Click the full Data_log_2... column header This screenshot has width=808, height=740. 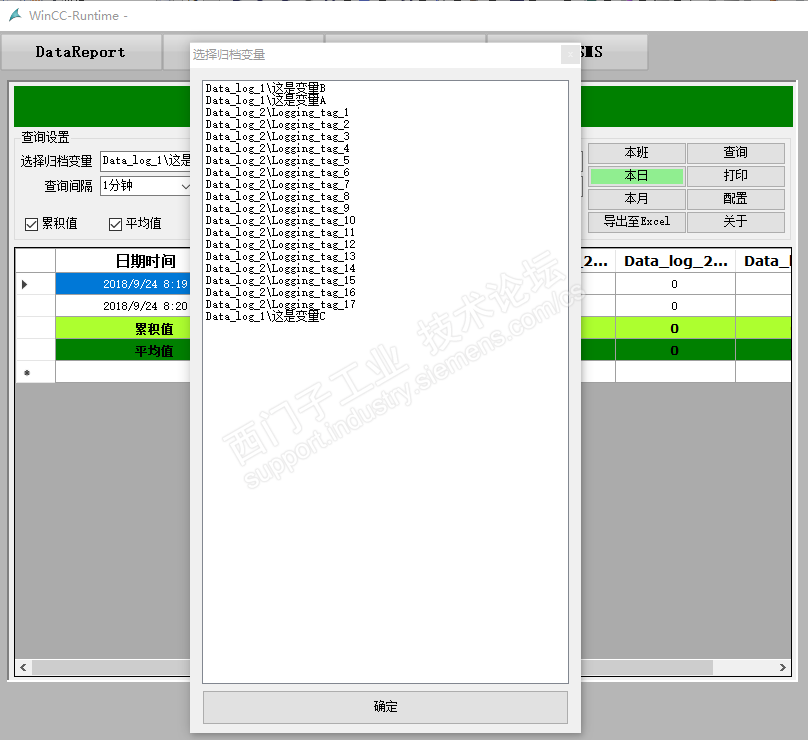[x=676, y=261]
